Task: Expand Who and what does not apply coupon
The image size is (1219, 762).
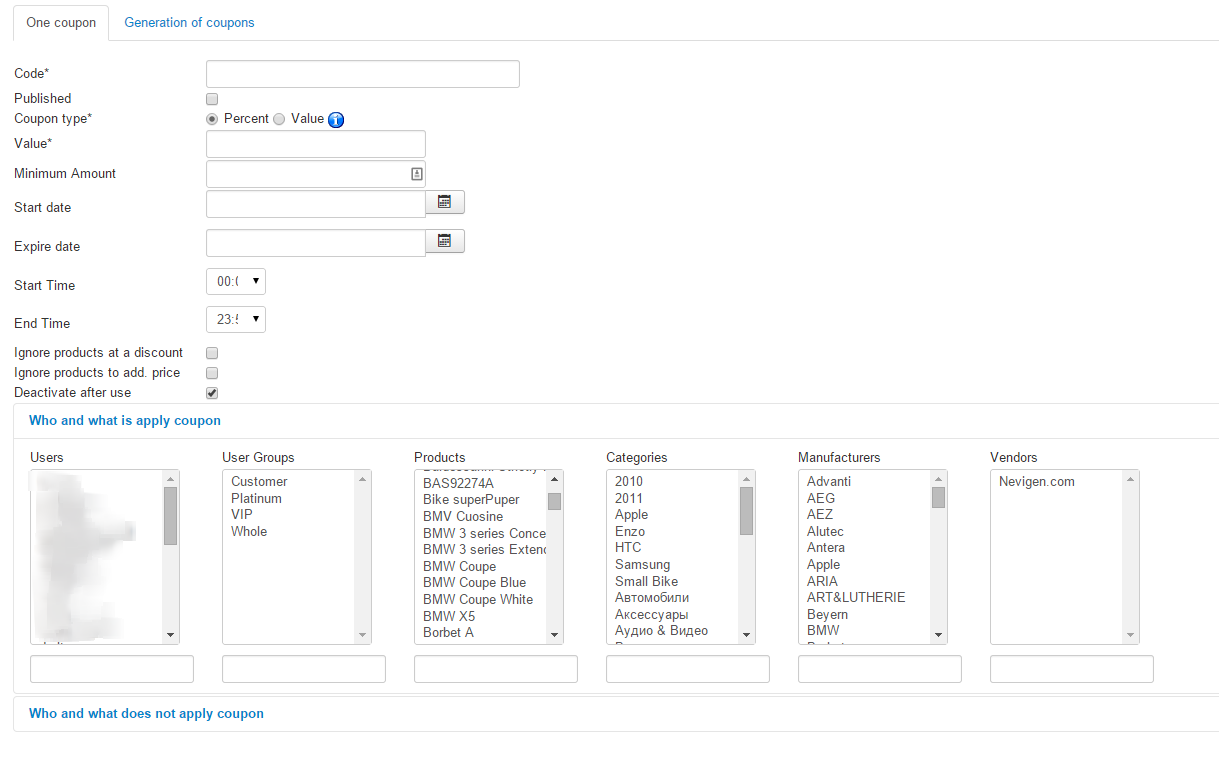Action: pos(146,714)
